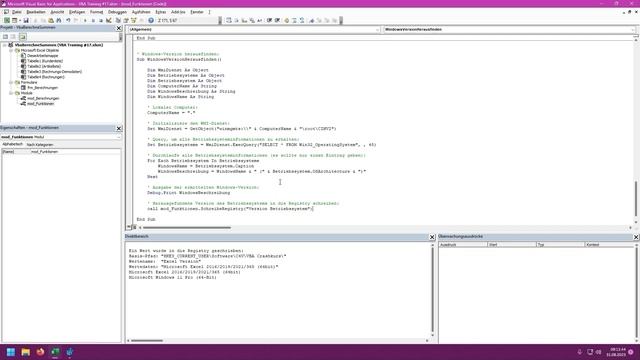Image resolution: width=640 pixels, height=360 pixels.
Task: Click the Quick Info icon in Edit toolbar
Action: click(x=244, y=20)
